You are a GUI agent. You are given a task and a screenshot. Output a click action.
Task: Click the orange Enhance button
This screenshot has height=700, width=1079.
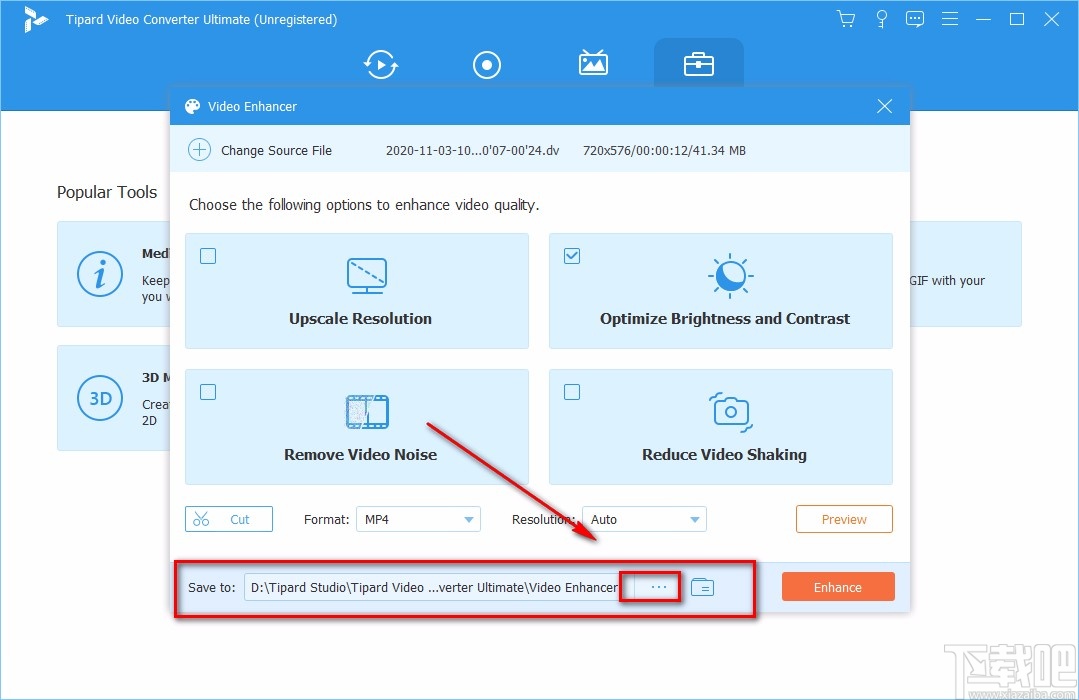click(x=837, y=587)
